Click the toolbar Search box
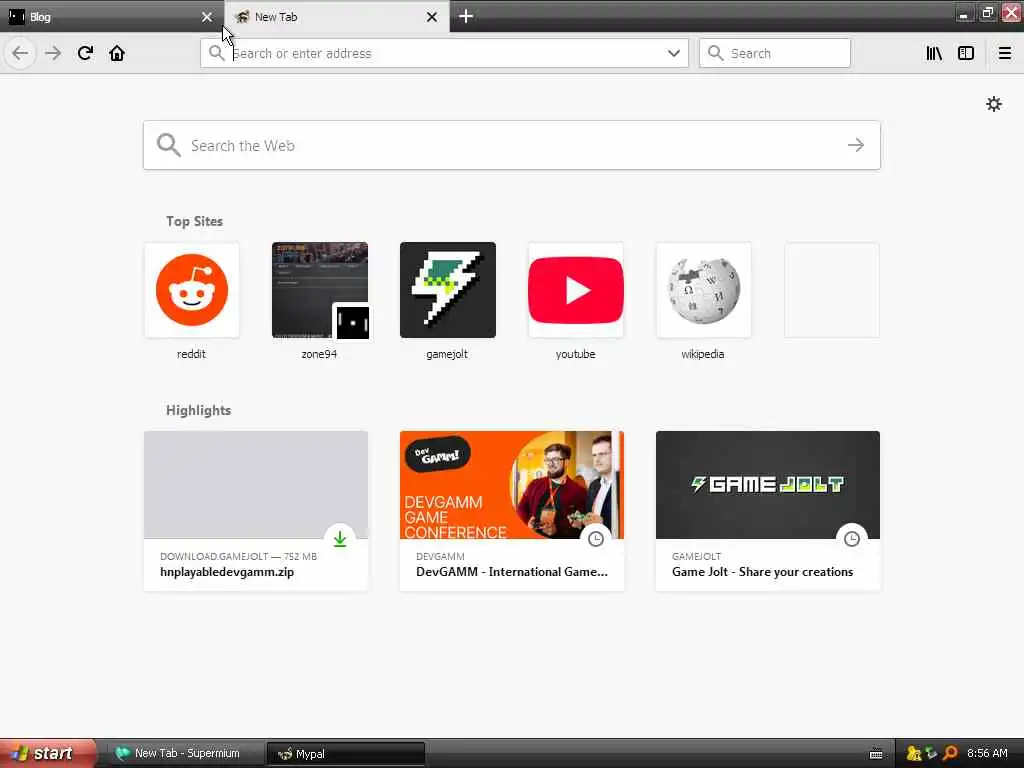Screen dimensions: 1024x768 click(x=775, y=53)
